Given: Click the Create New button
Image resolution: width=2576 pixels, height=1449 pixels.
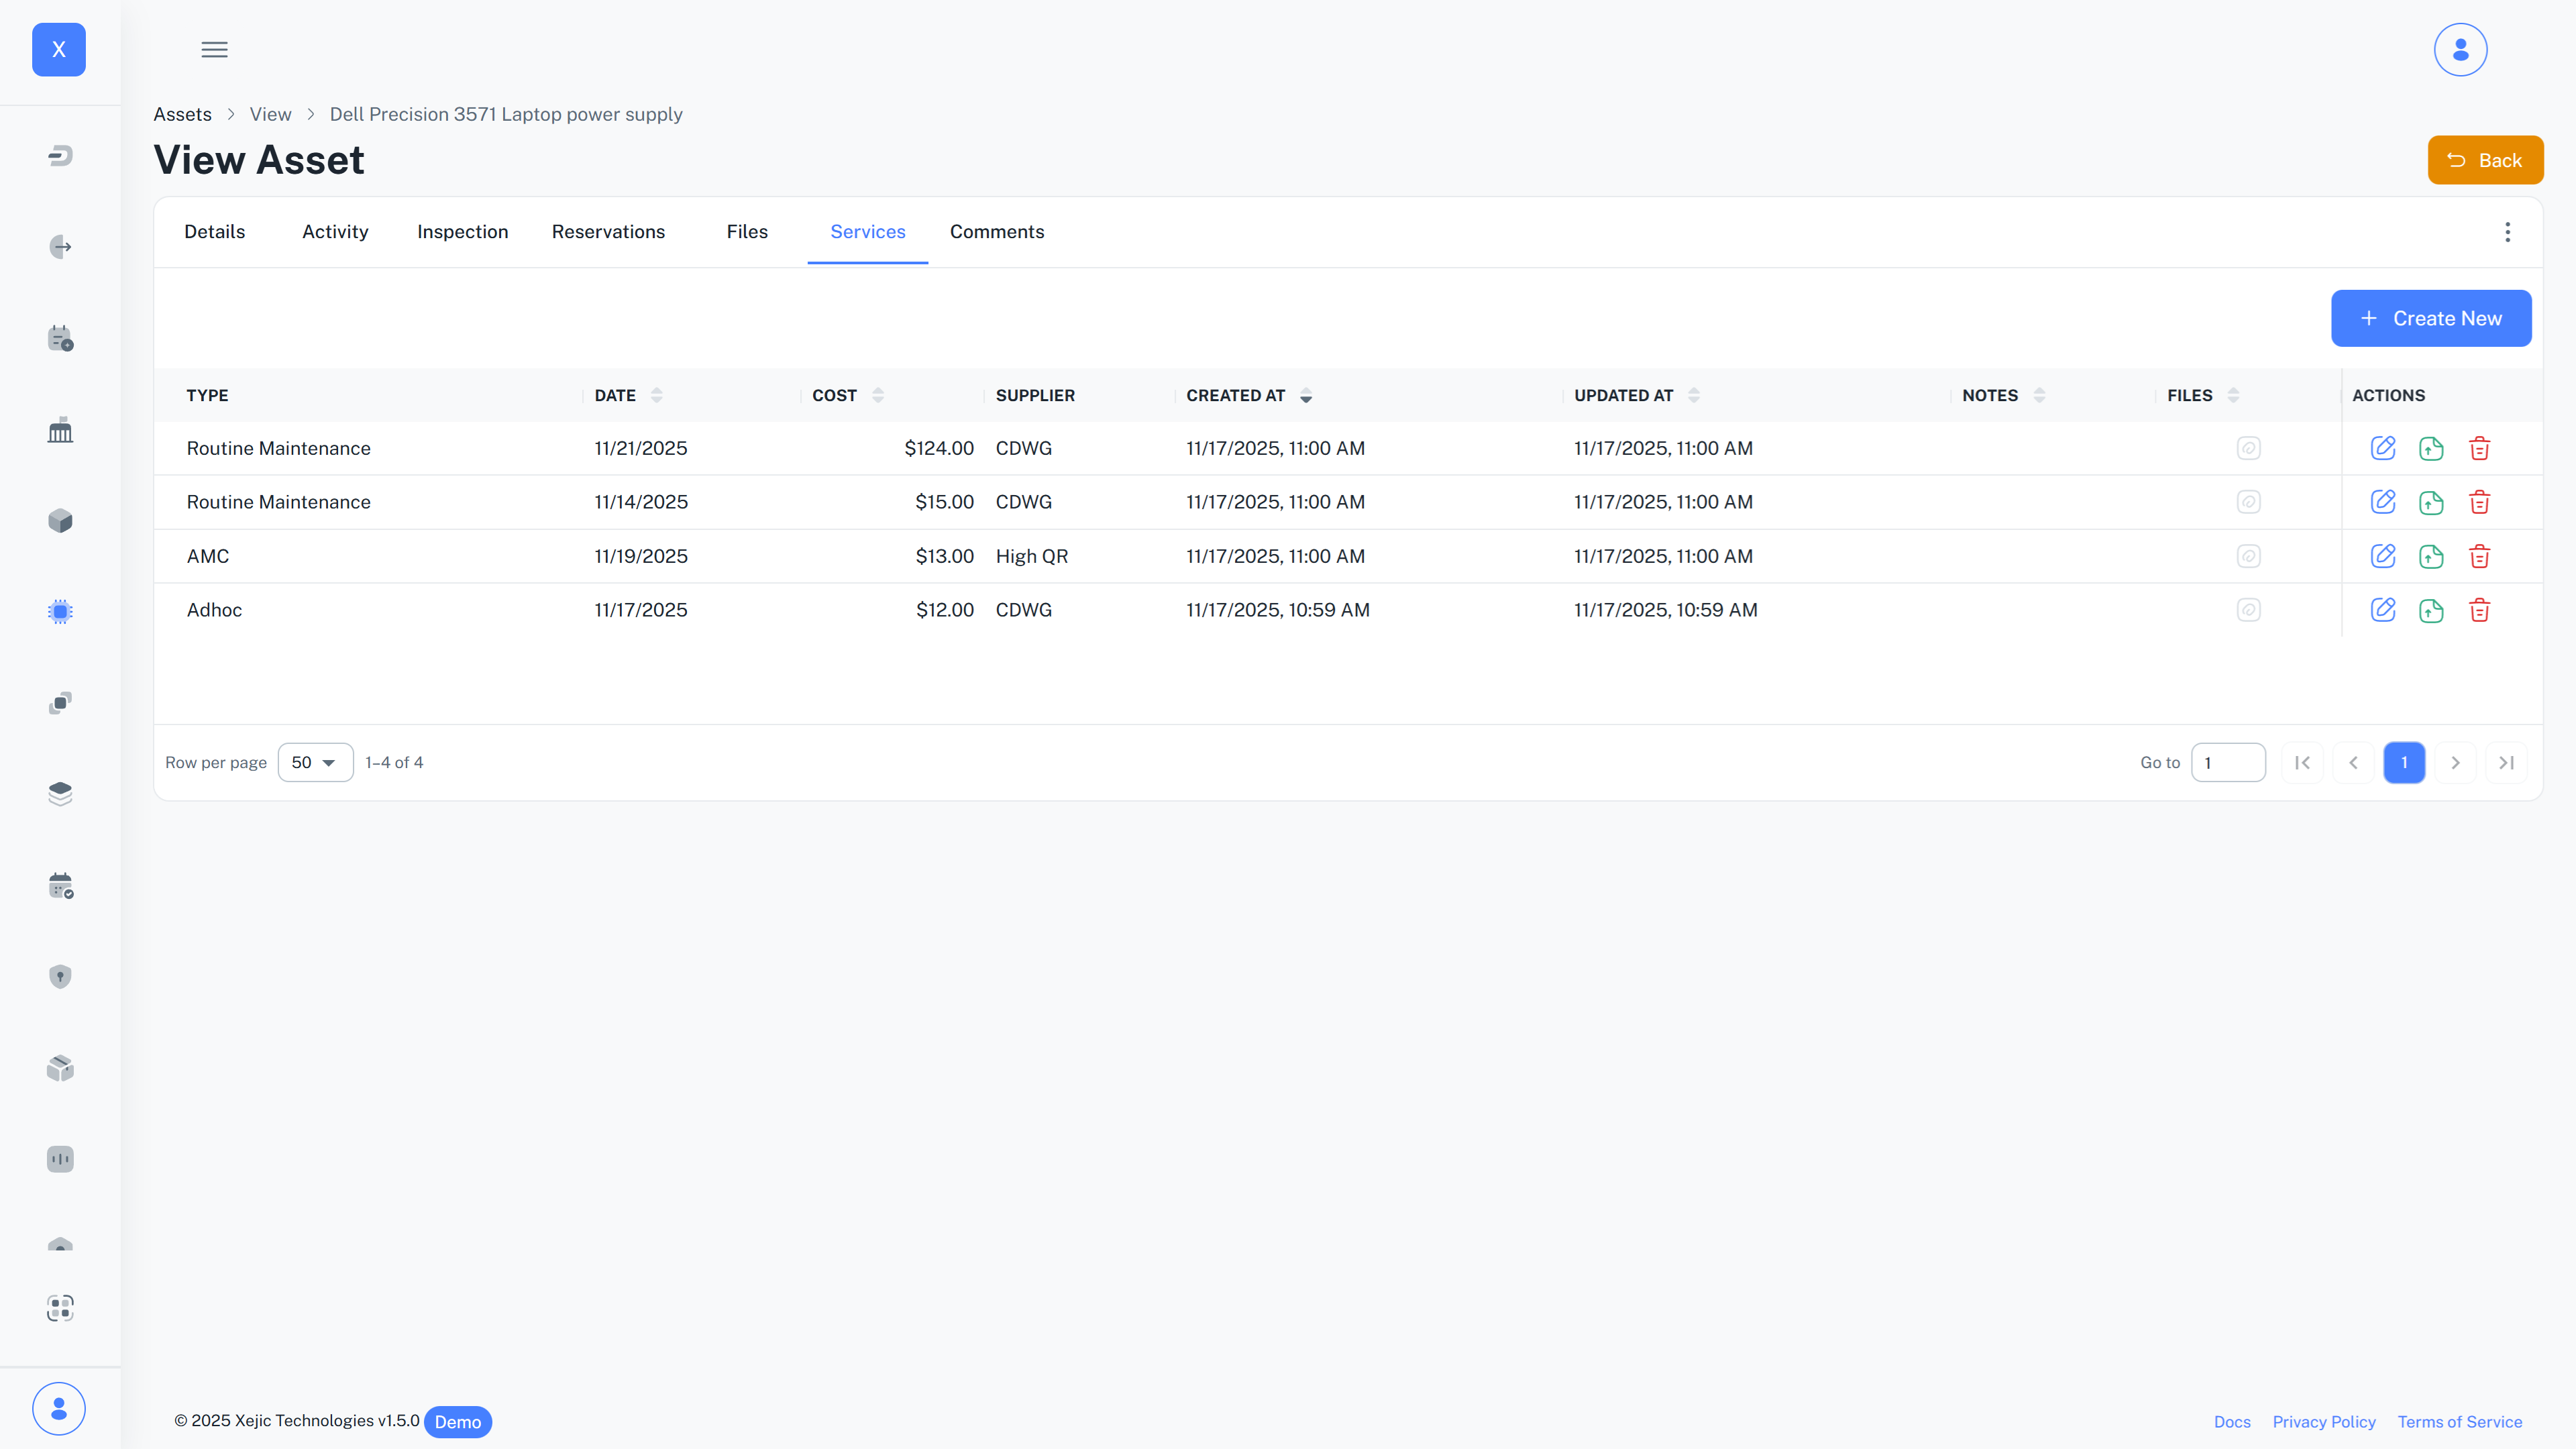Looking at the screenshot, I should 2430,318.
